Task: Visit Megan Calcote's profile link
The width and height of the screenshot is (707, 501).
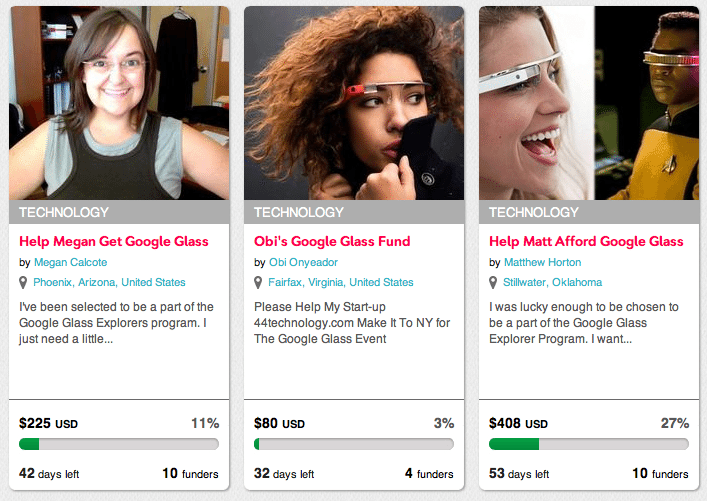Action: tap(72, 262)
